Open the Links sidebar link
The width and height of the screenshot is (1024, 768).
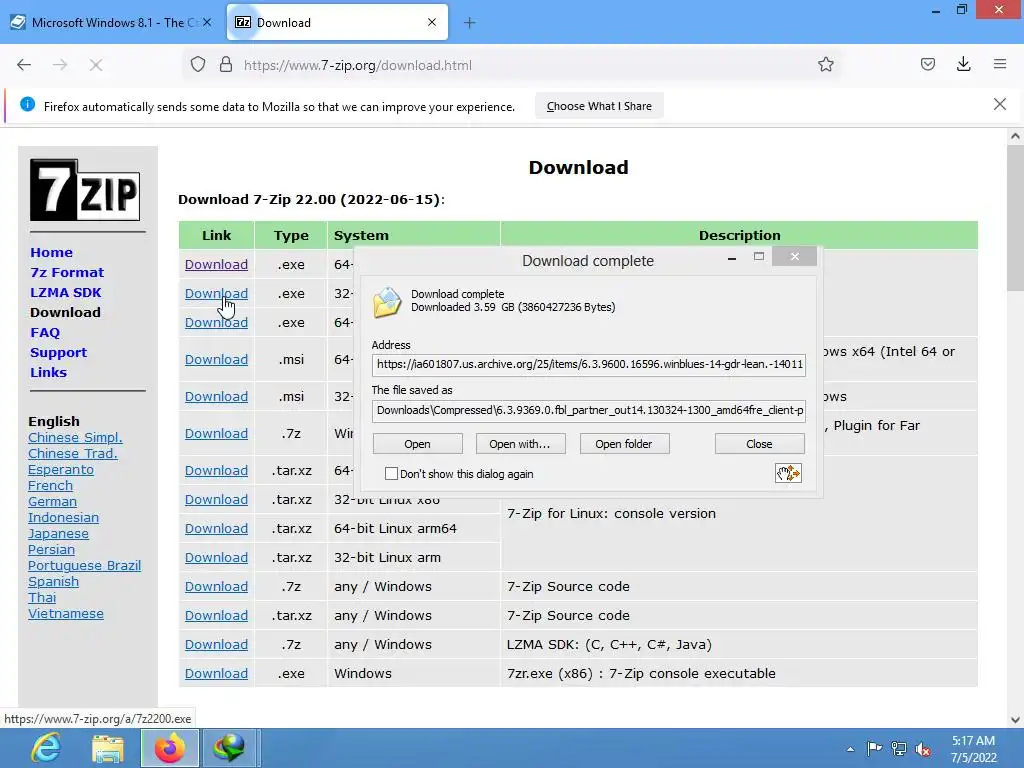(48, 372)
